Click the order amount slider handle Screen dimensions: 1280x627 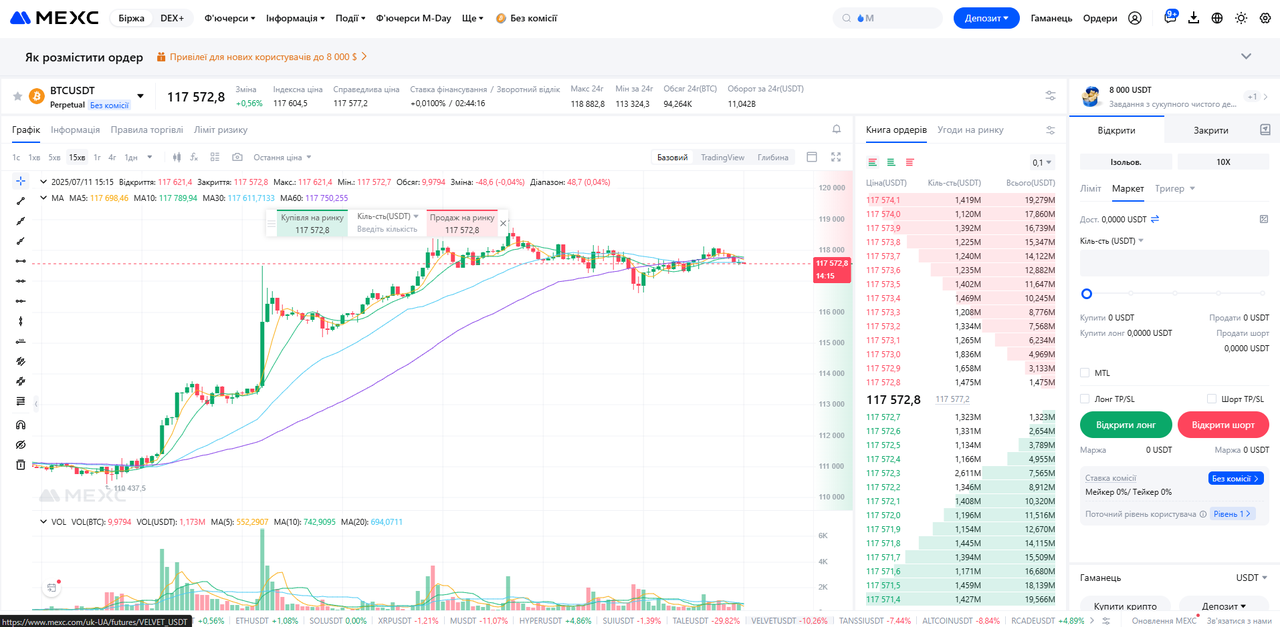pyautogui.click(x=1087, y=294)
